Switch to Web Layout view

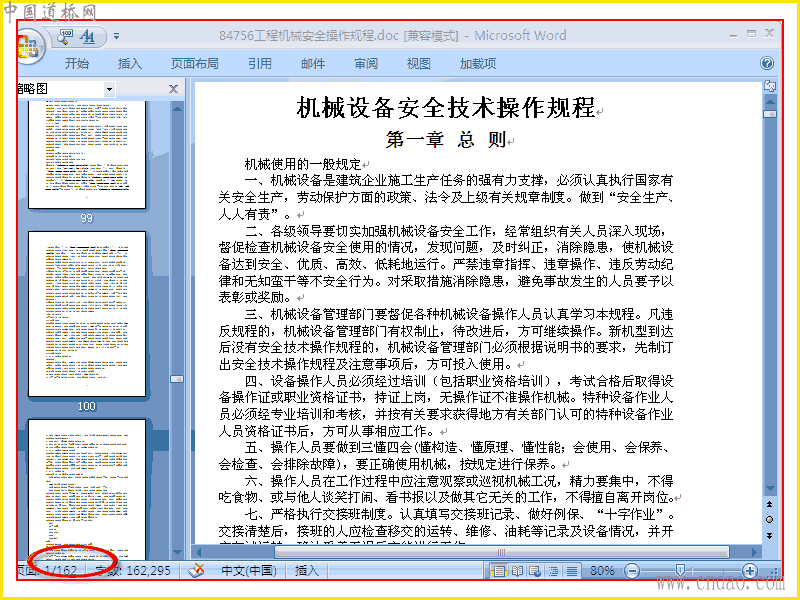point(535,571)
